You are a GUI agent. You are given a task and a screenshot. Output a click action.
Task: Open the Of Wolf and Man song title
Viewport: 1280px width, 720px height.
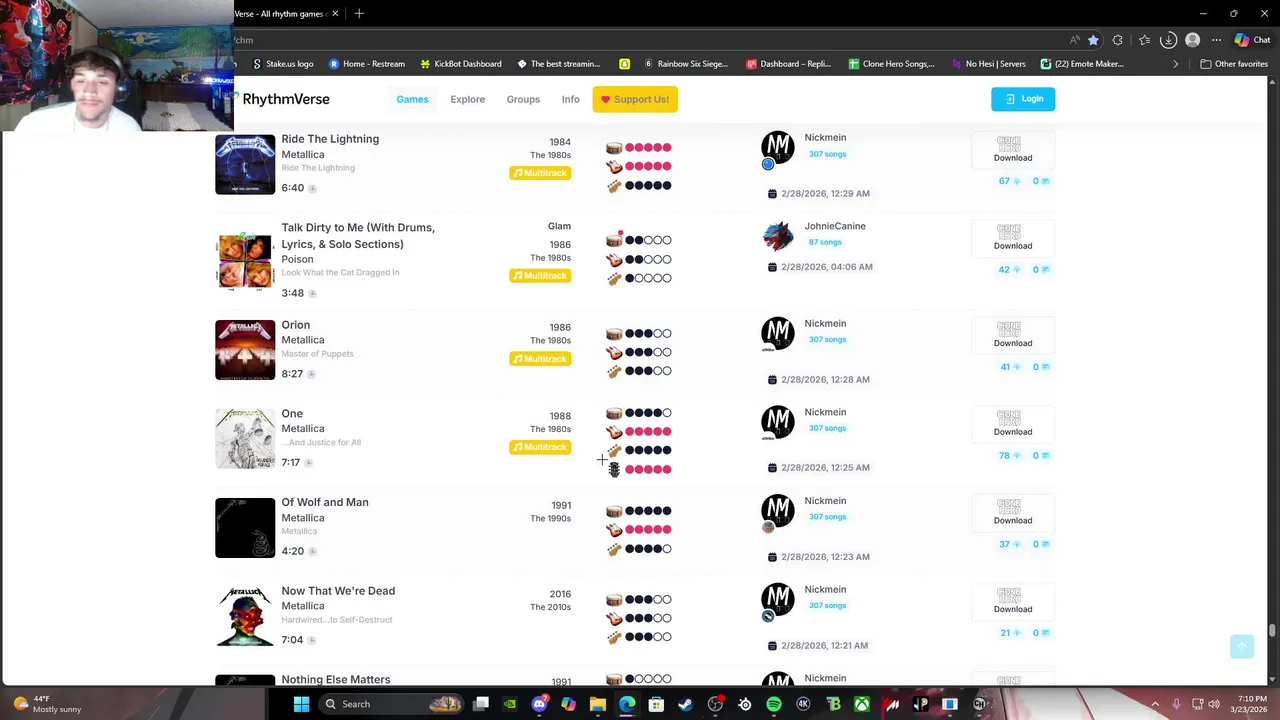pyautogui.click(x=325, y=502)
